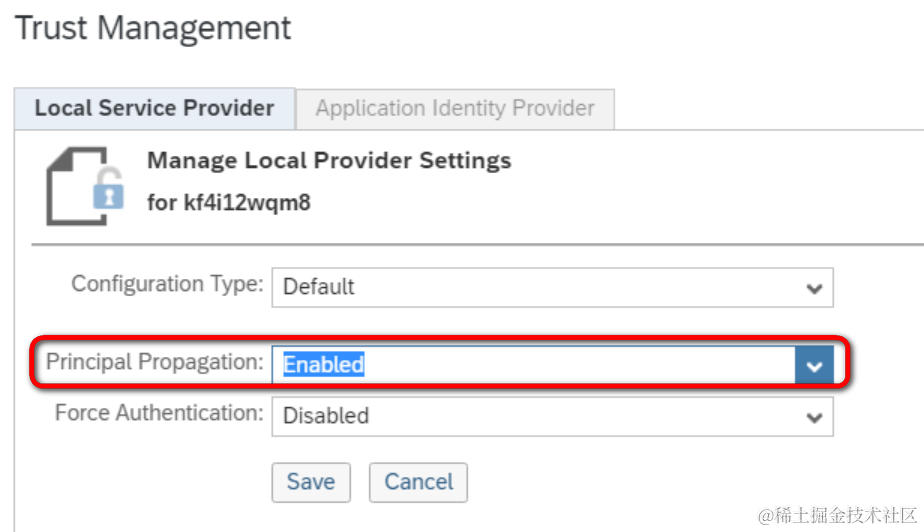Viewport: 924px width, 532px height.
Task: Click the Force Authentication label
Action: pos(159,412)
